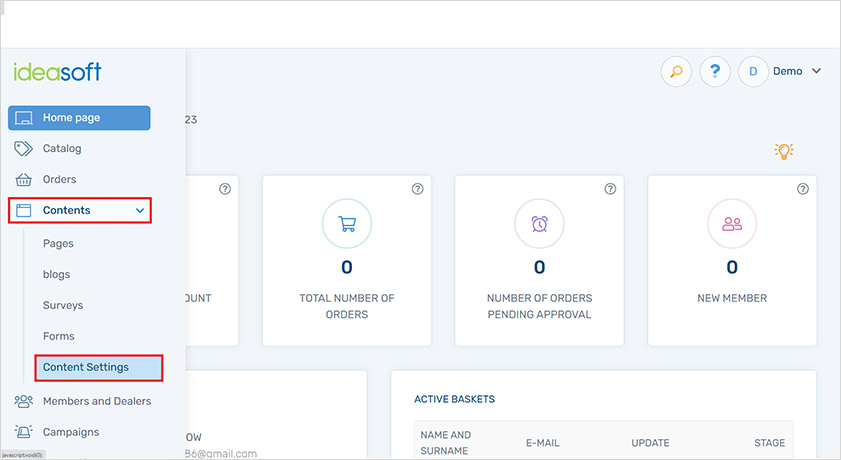This screenshot has height=460, width=841.
Task: Open the Demo account name
Action: click(787, 71)
